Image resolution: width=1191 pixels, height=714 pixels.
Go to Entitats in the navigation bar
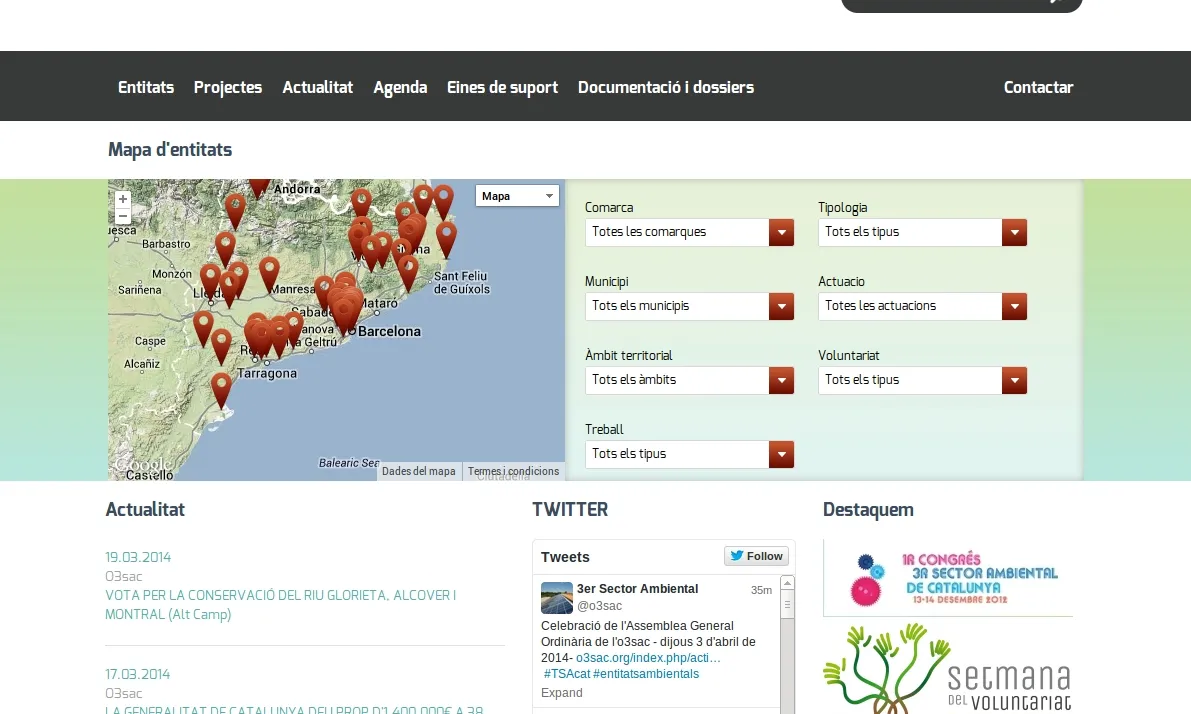click(146, 87)
